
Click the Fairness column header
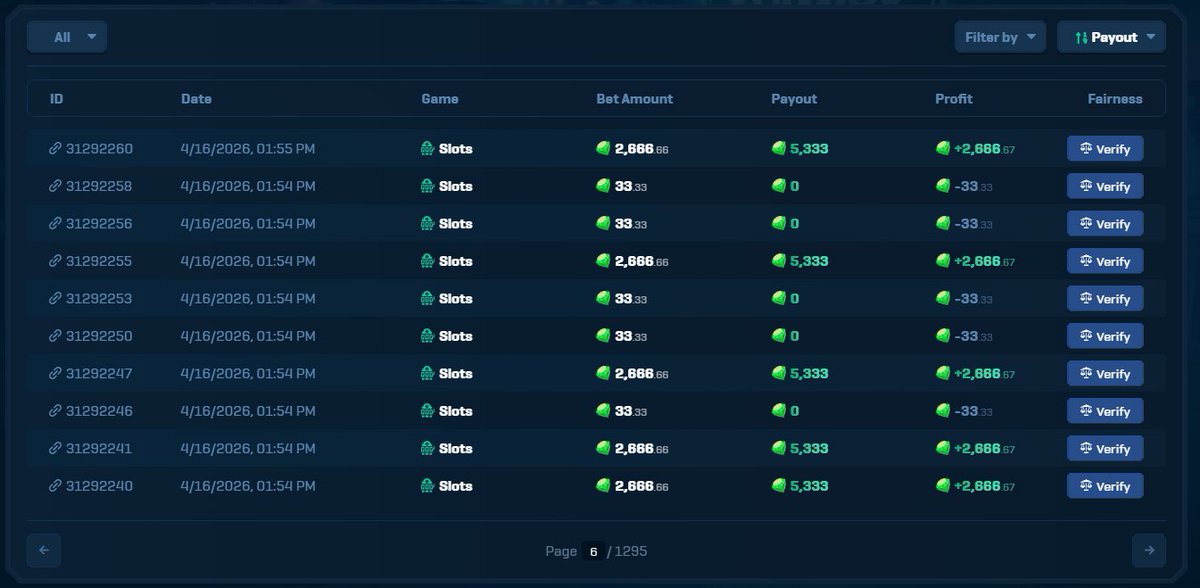tap(1115, 99)
